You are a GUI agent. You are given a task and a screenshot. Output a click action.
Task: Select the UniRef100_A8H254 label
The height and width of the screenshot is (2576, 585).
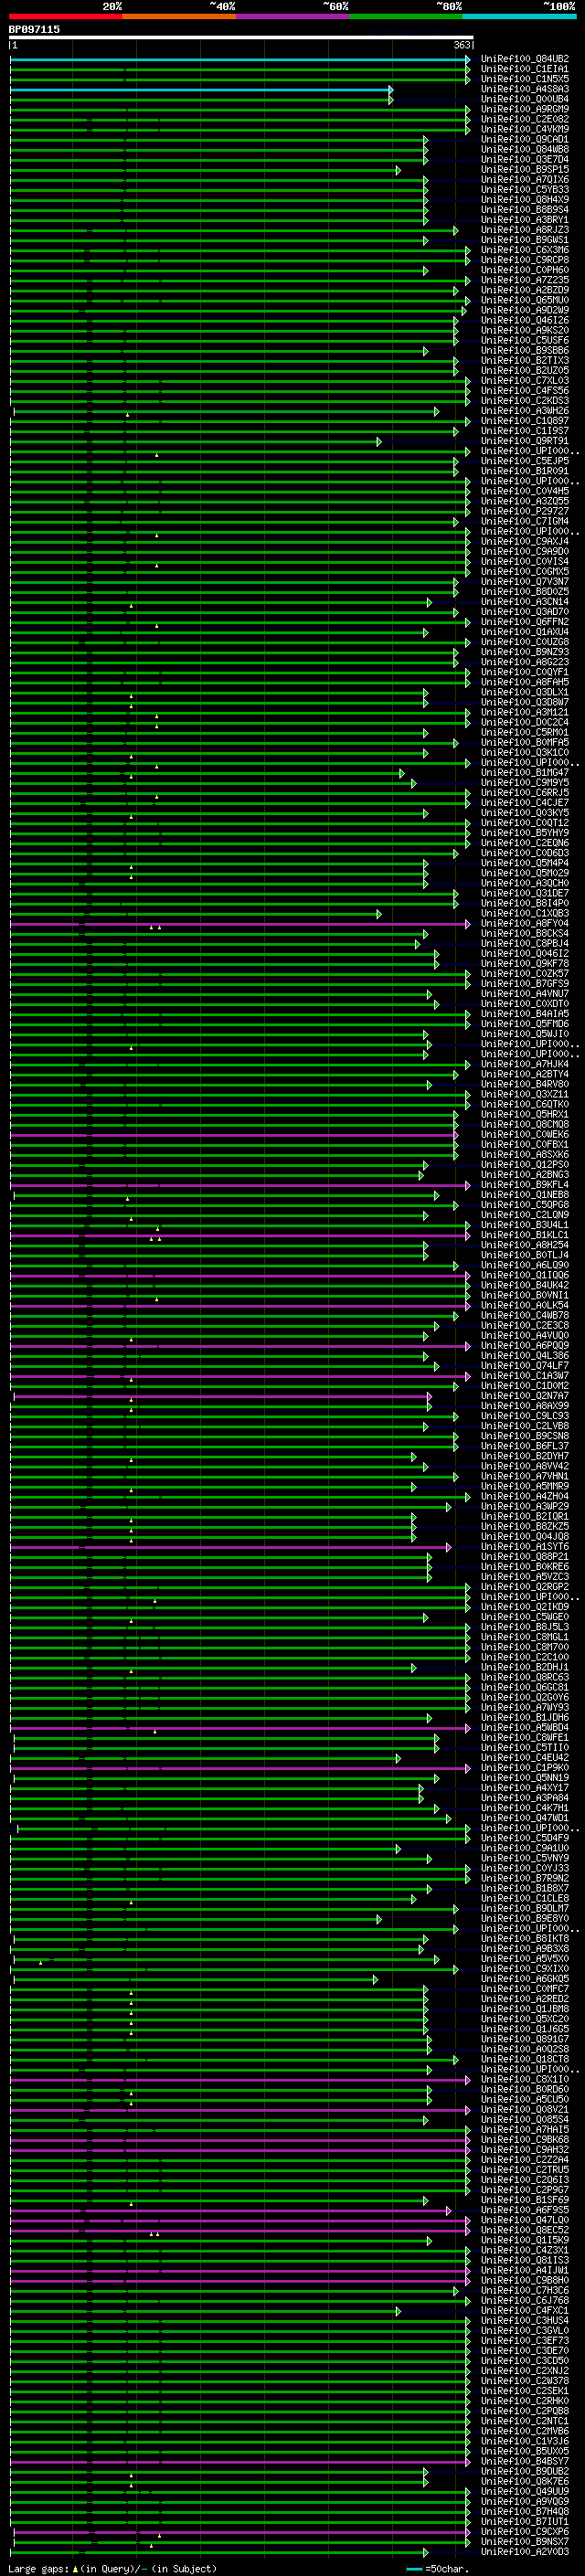pyautogui.click(x=525, y=1245)
